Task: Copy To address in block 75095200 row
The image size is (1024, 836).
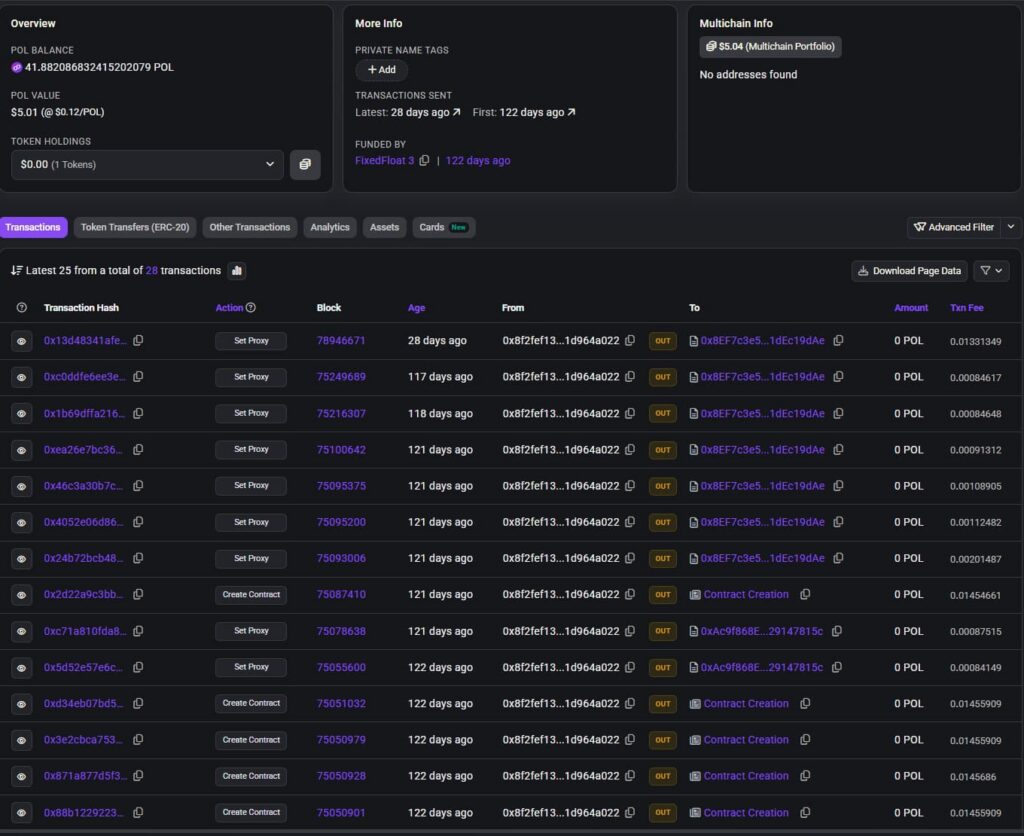Action: pos(839,522)
